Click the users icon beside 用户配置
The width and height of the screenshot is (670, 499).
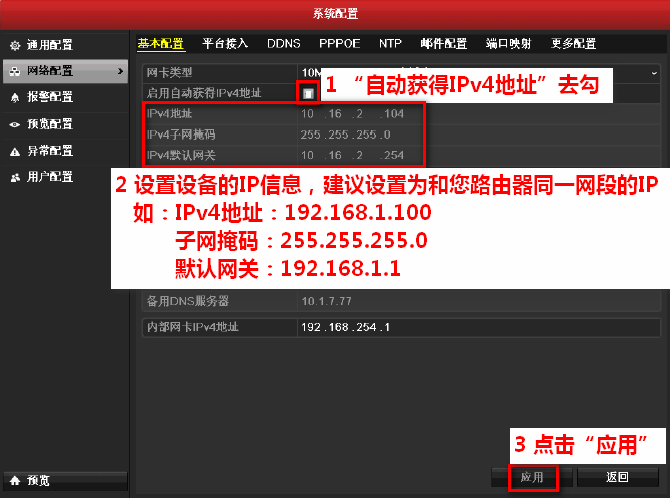15,178
